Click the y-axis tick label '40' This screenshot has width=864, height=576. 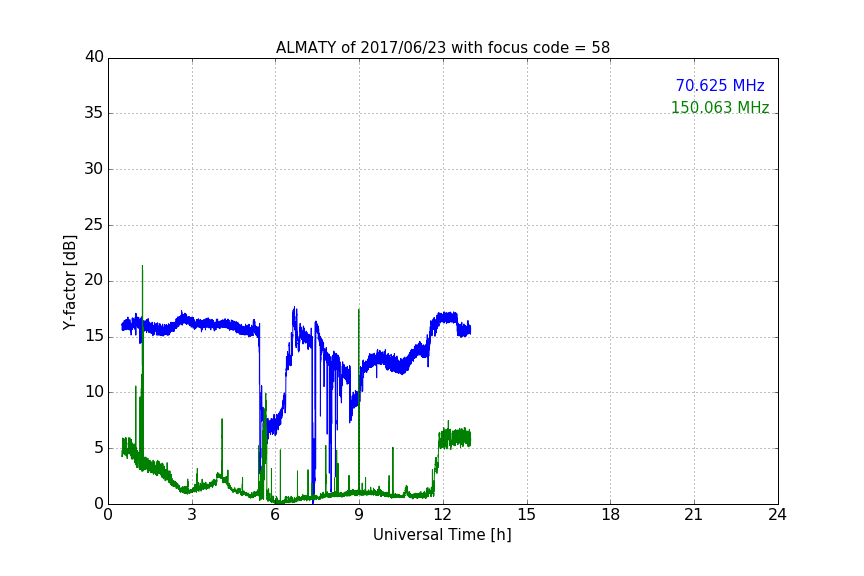(94, 57)
